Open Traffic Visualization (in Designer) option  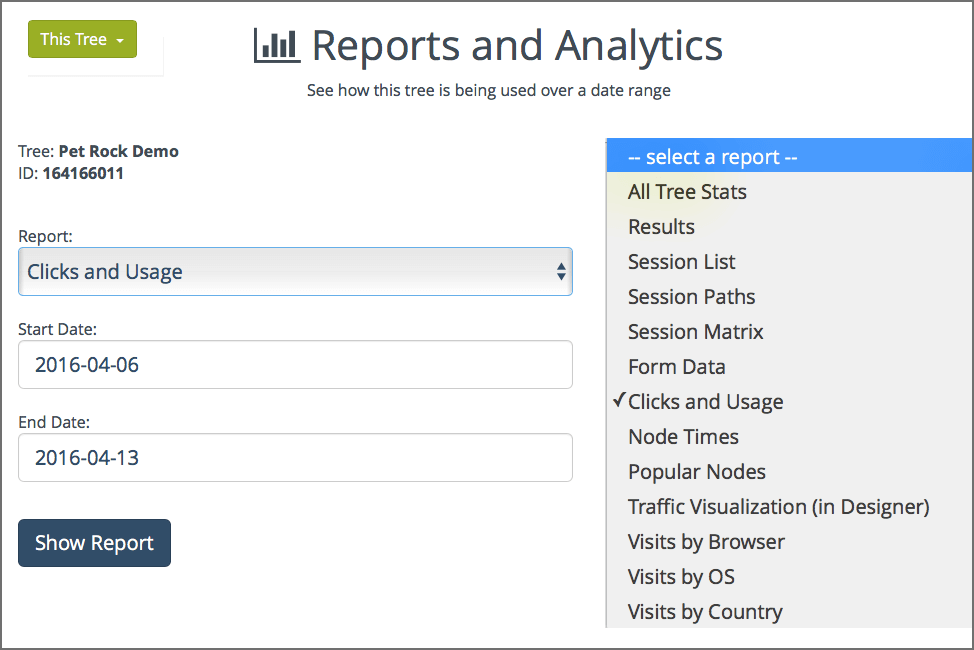pyautogui.click(x=778, y=507)
